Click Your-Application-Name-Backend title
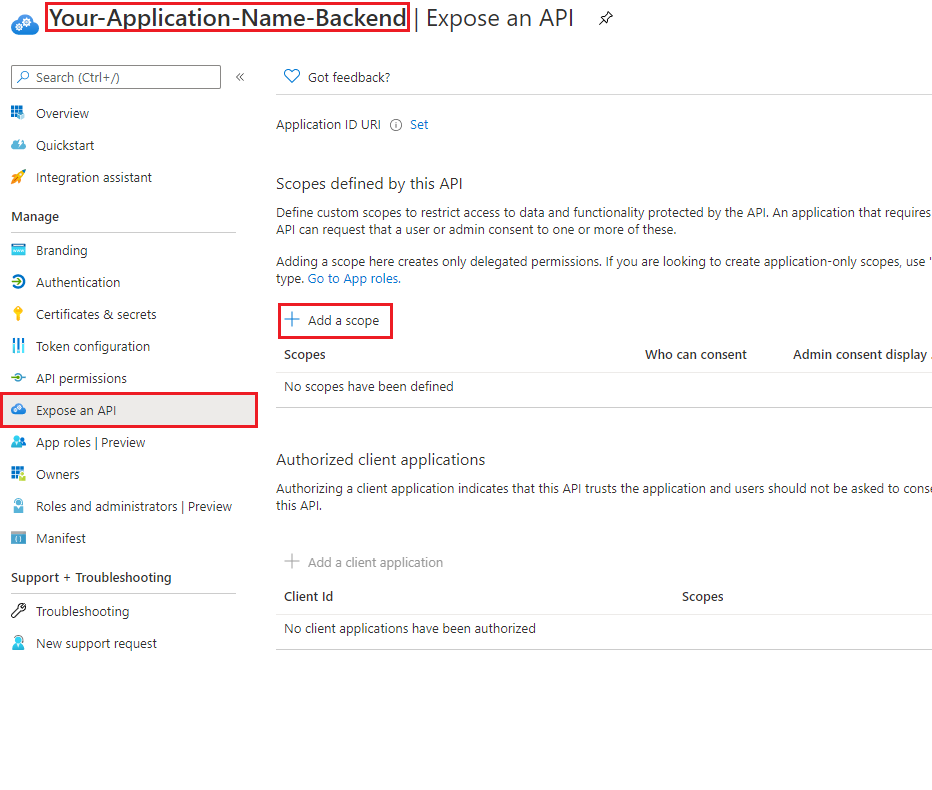 [x=228, y=17]
